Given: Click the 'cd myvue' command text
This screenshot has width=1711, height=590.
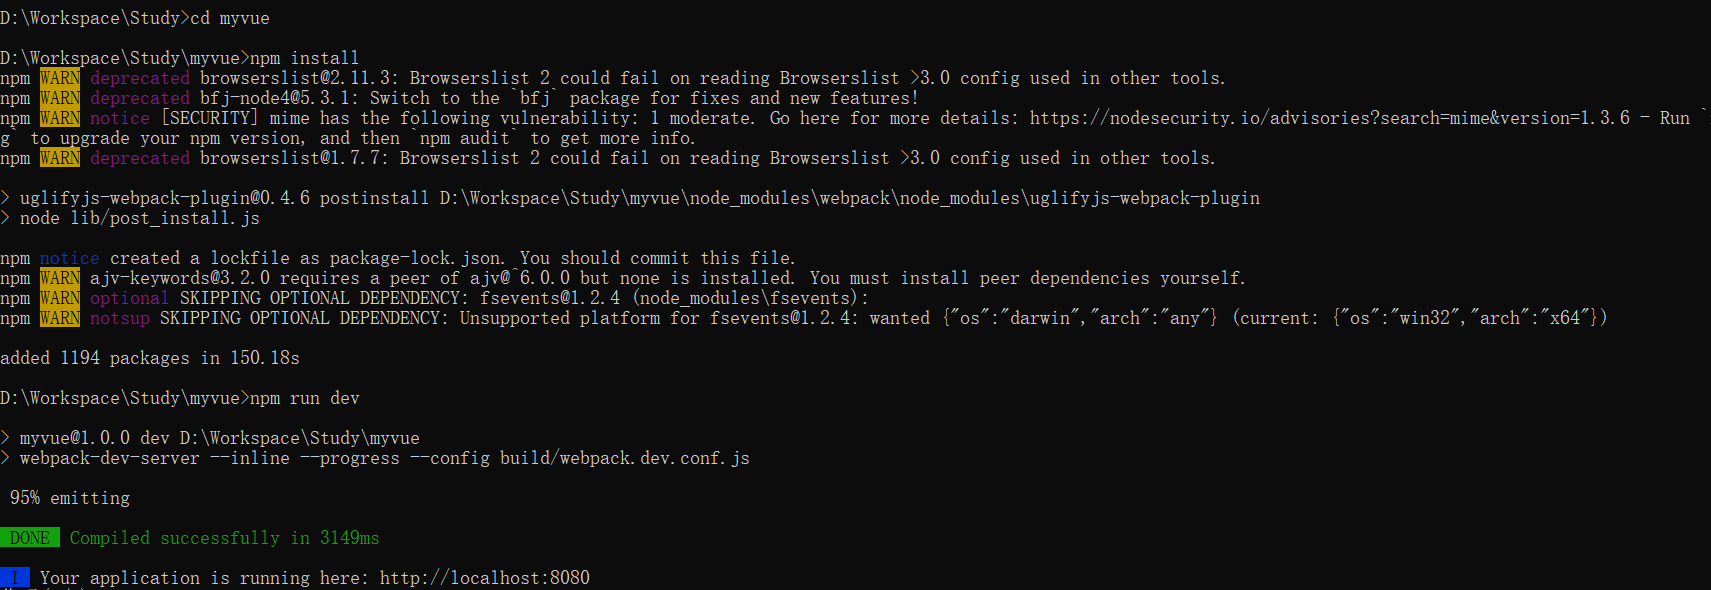Looking at the screenshot, I should click(230, 18).
